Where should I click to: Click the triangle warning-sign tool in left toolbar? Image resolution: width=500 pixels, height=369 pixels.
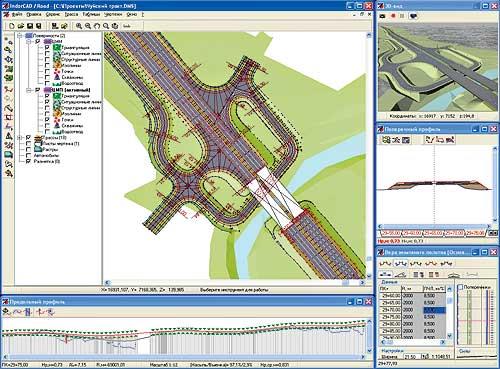[9, 136]
